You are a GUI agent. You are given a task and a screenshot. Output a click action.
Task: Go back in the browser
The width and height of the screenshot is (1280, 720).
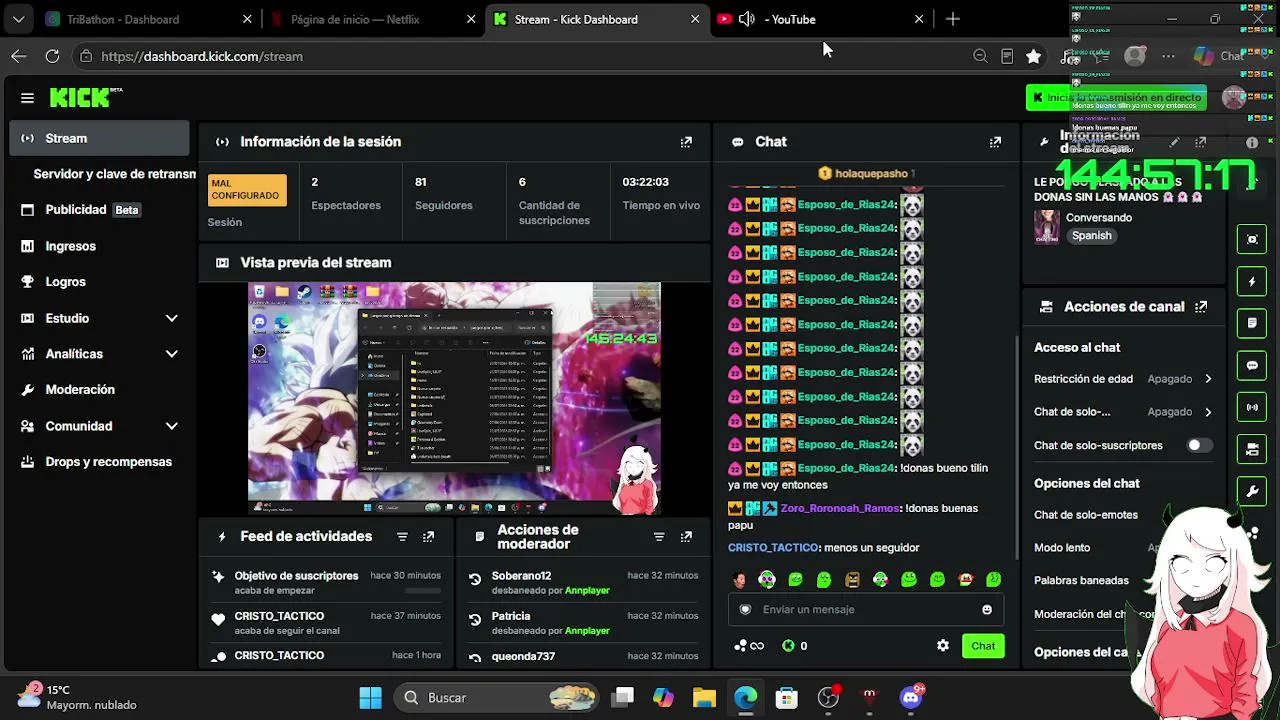(19, 56)
